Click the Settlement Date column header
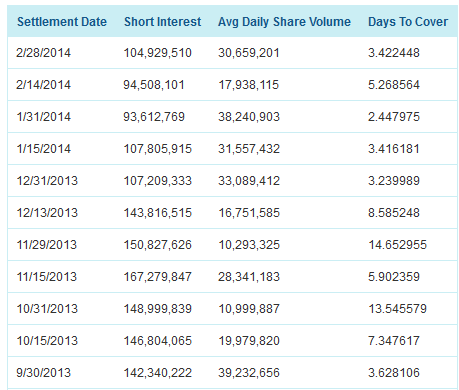Screen dimensions: 459x390 click(x=62, y=22)
